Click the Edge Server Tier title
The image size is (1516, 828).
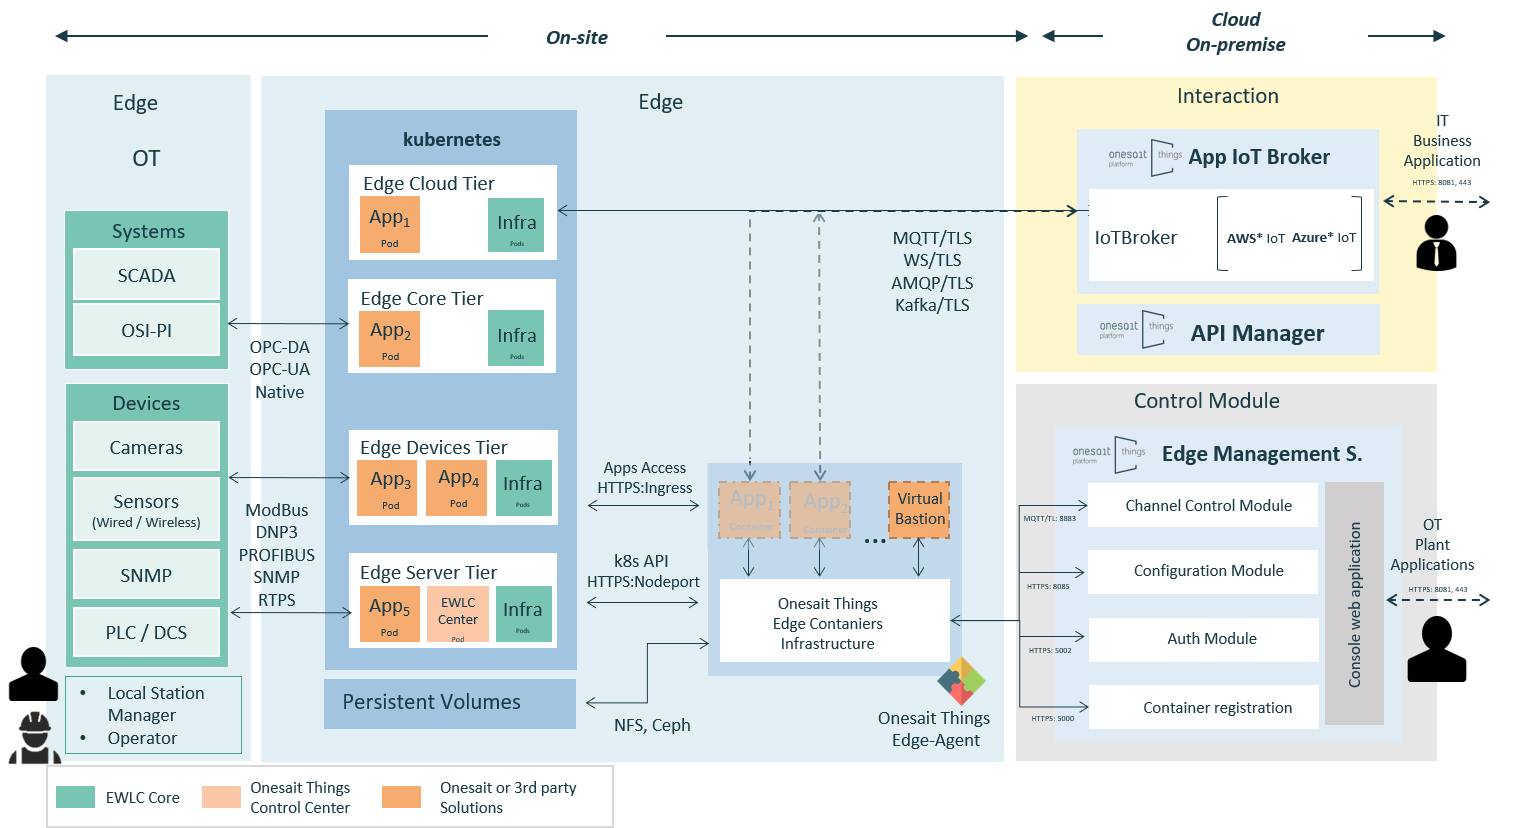point(429,572)
